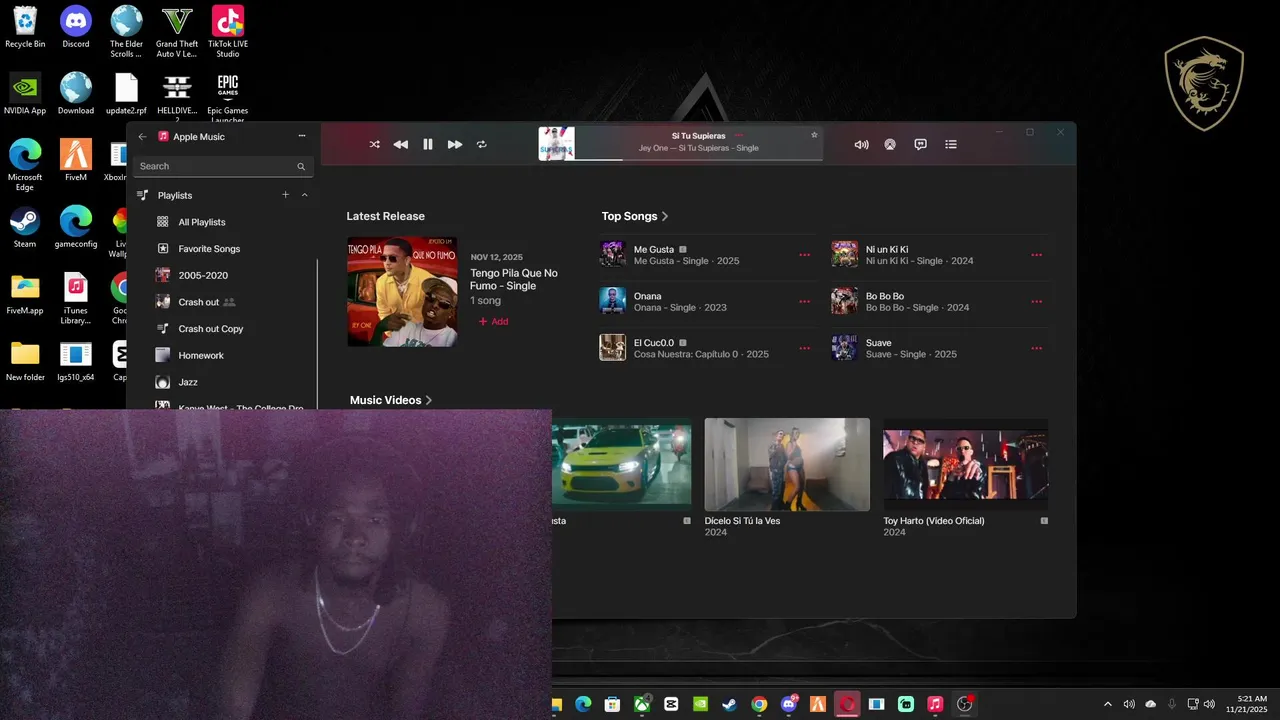Add the Tengo Pila Que No Fumo single

pyautogui.click(x=493, y=322)
